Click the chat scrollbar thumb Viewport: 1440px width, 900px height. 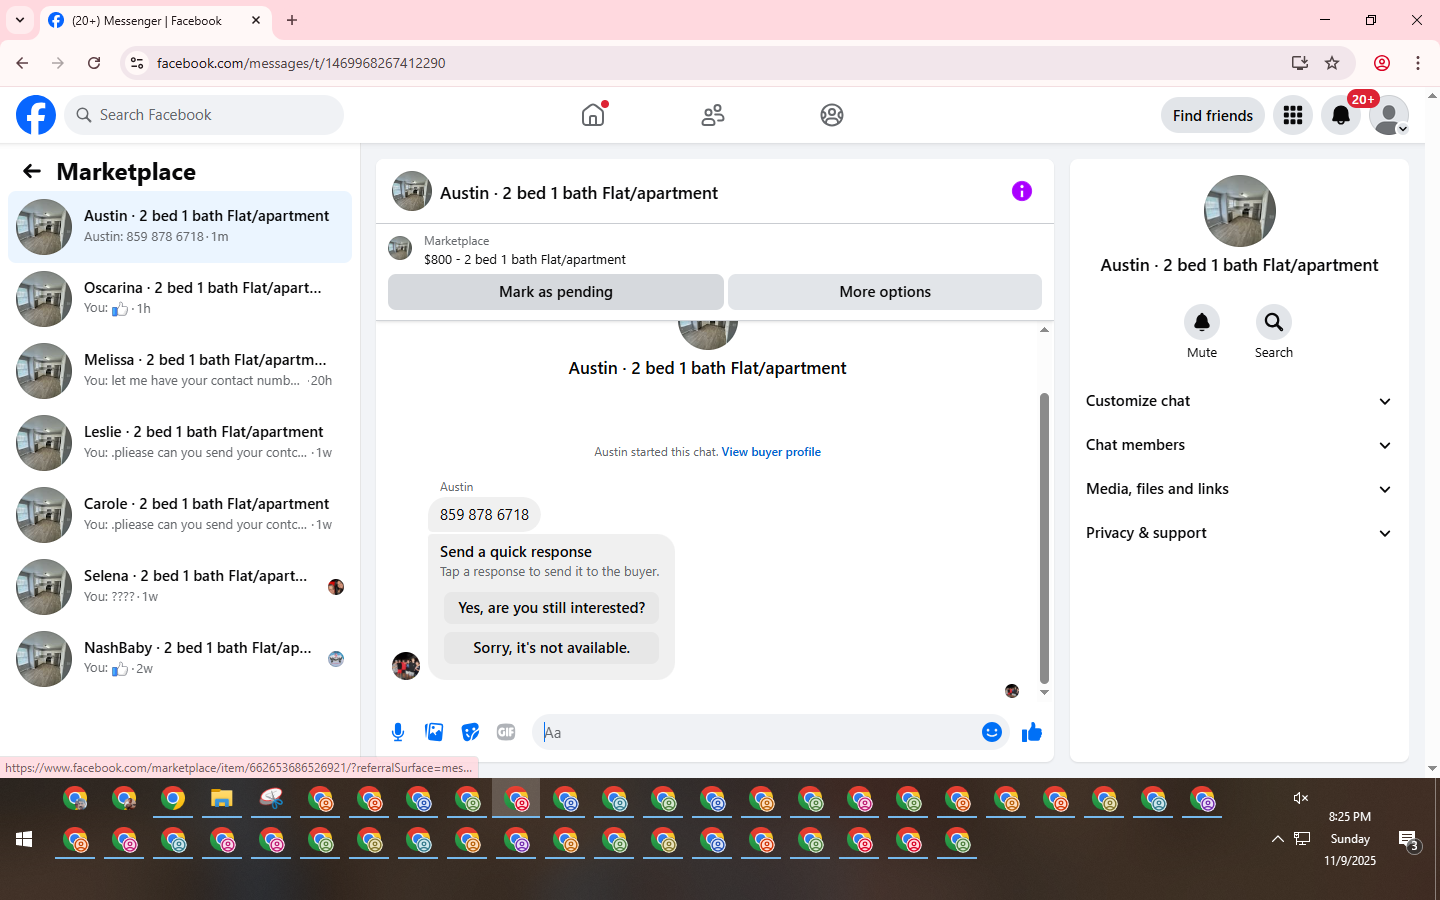(1044, 537)
